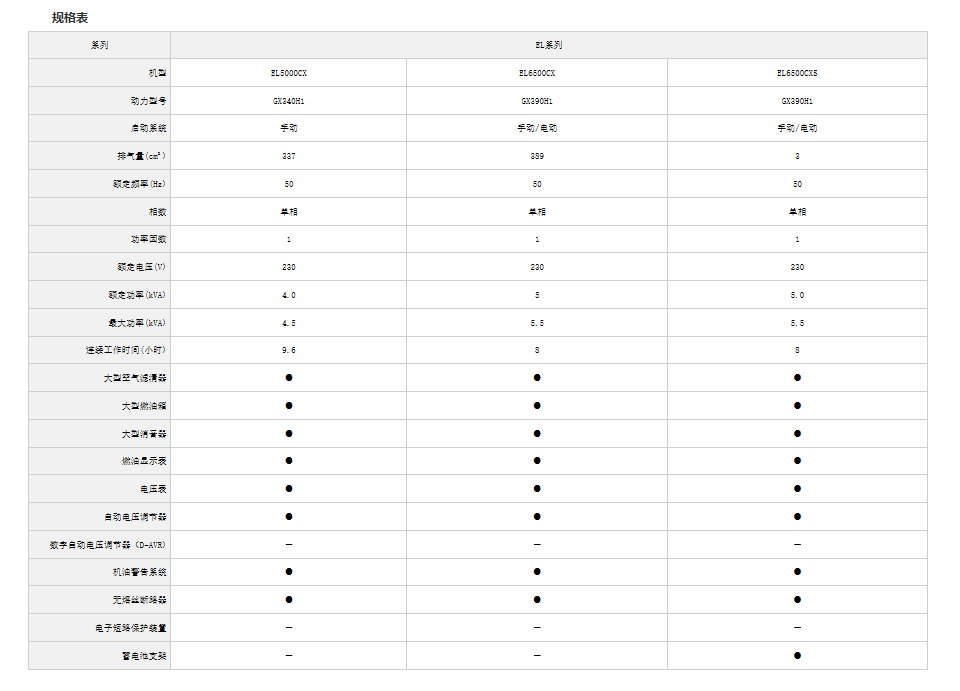This screenshot has width=960, height=691.
Task: Click maximum power 5.5 in the 6500CX column
Action: pyautogui.click(x=537, y=323)
